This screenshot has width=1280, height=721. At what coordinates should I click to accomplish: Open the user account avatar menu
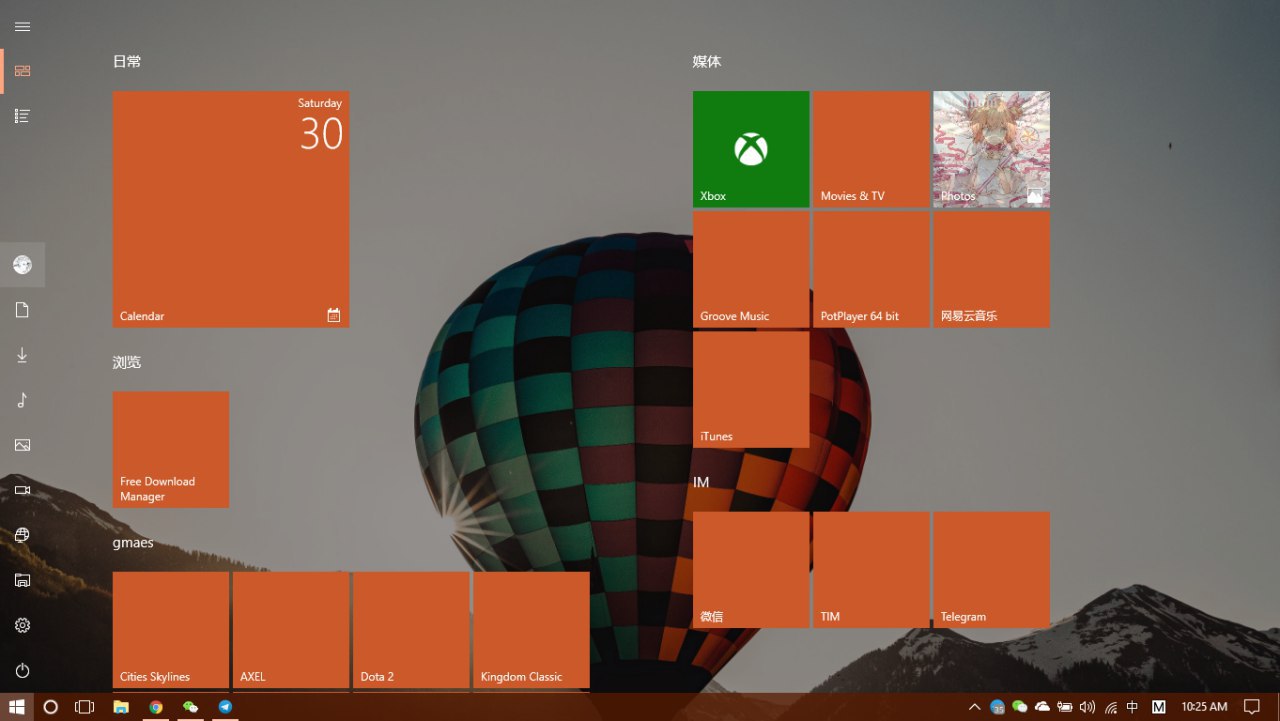[x=22, y=265]
